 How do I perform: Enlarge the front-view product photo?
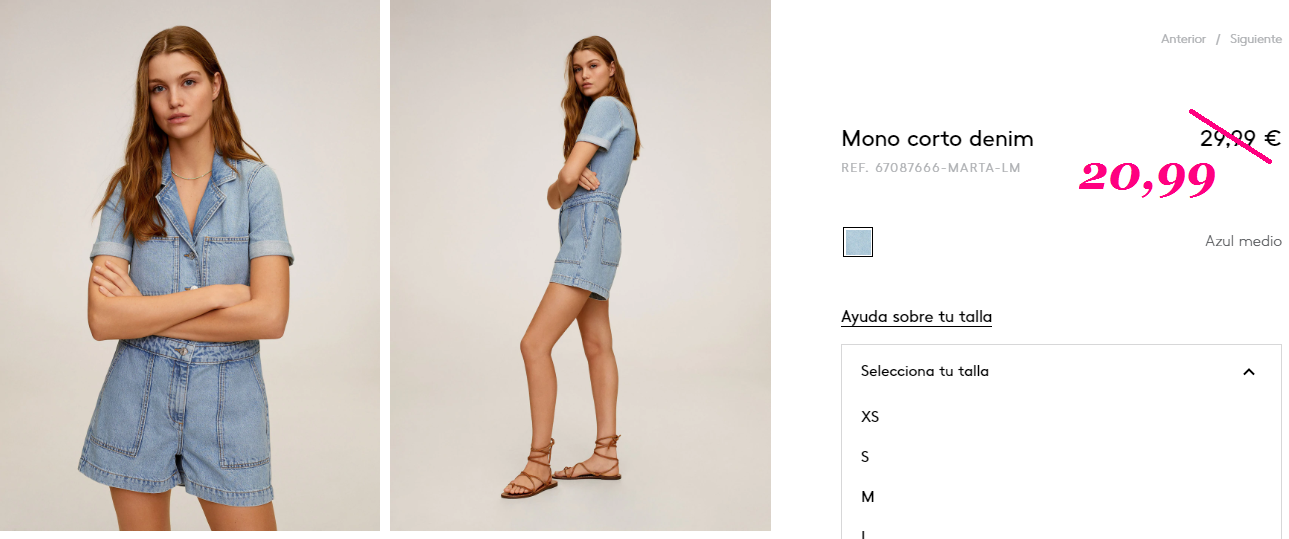190,265
